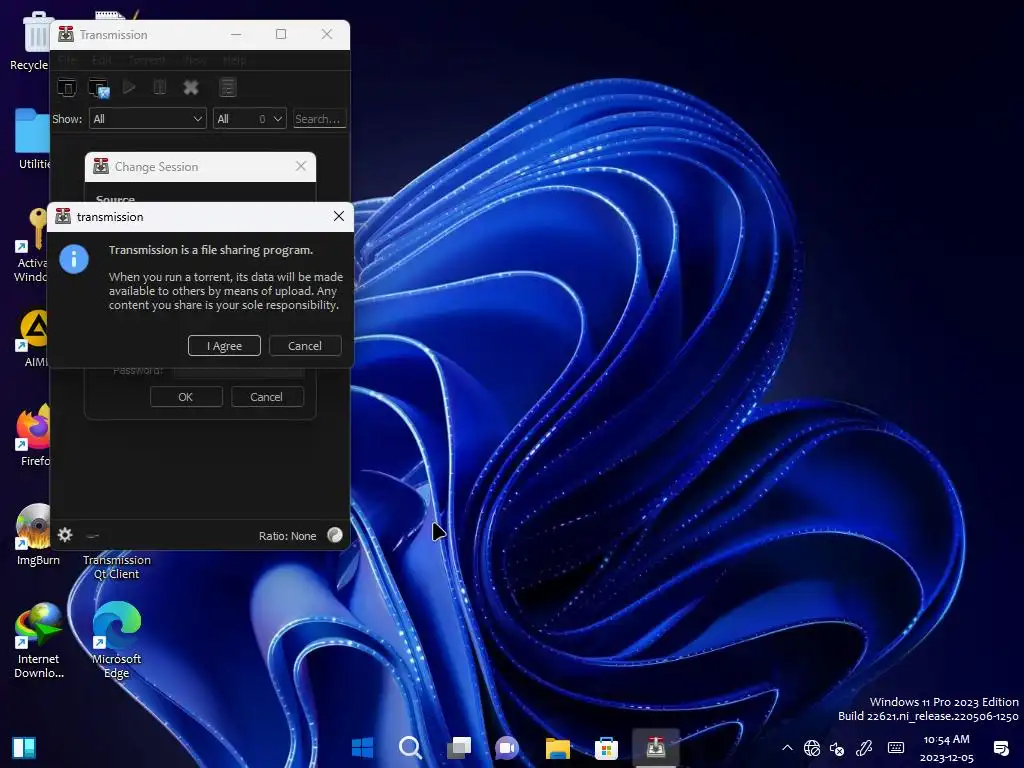Click the Open URL toolbar icon
Image resolution: width=1024 pixels, height=768 pixels.
[x=99, y=87]
